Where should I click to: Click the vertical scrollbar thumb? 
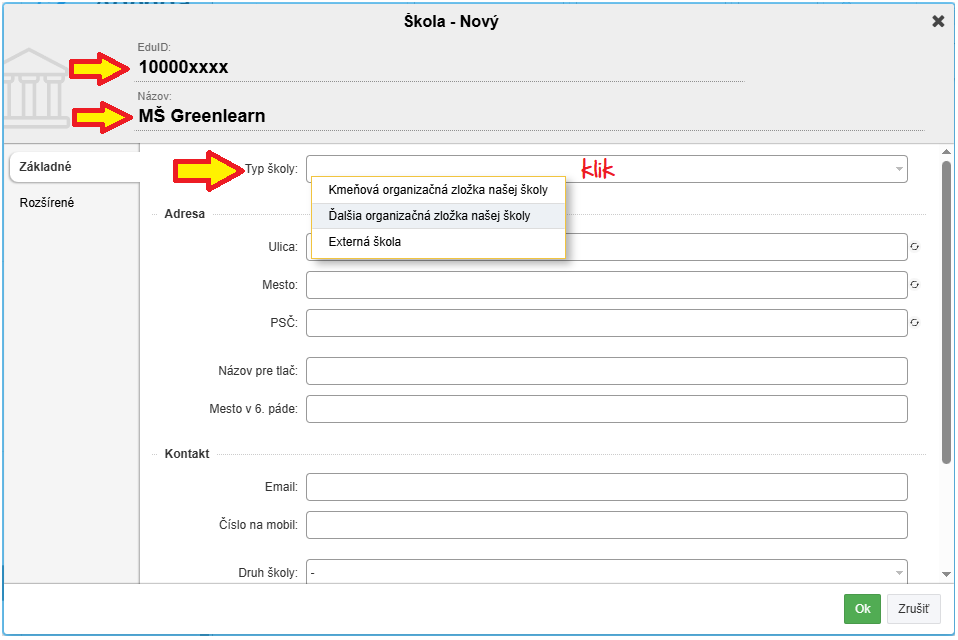click(x=946, y=310)
